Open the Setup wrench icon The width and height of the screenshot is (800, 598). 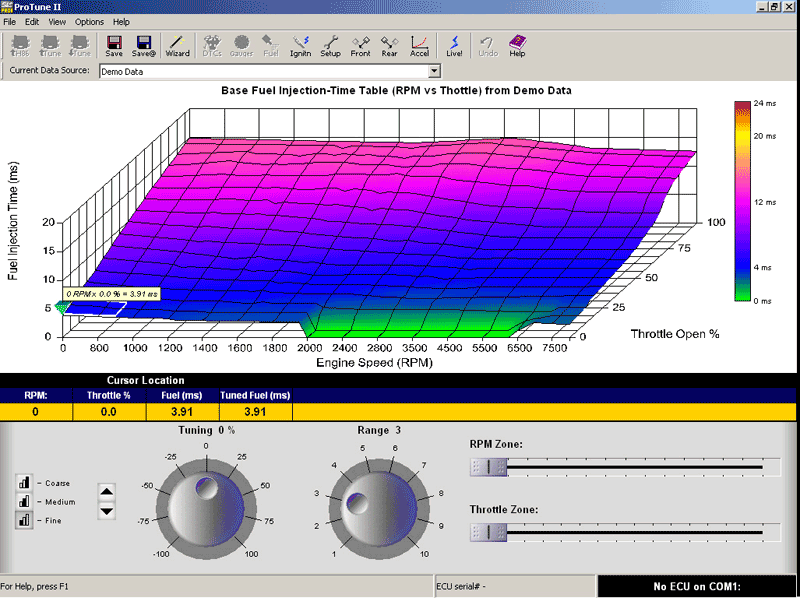click(x=330, y=46)
